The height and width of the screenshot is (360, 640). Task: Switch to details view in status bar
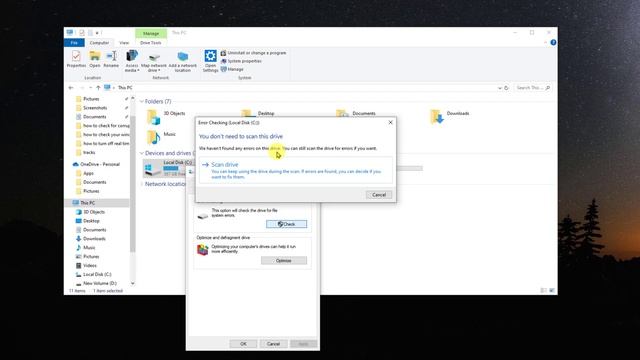tap(543, 291)
